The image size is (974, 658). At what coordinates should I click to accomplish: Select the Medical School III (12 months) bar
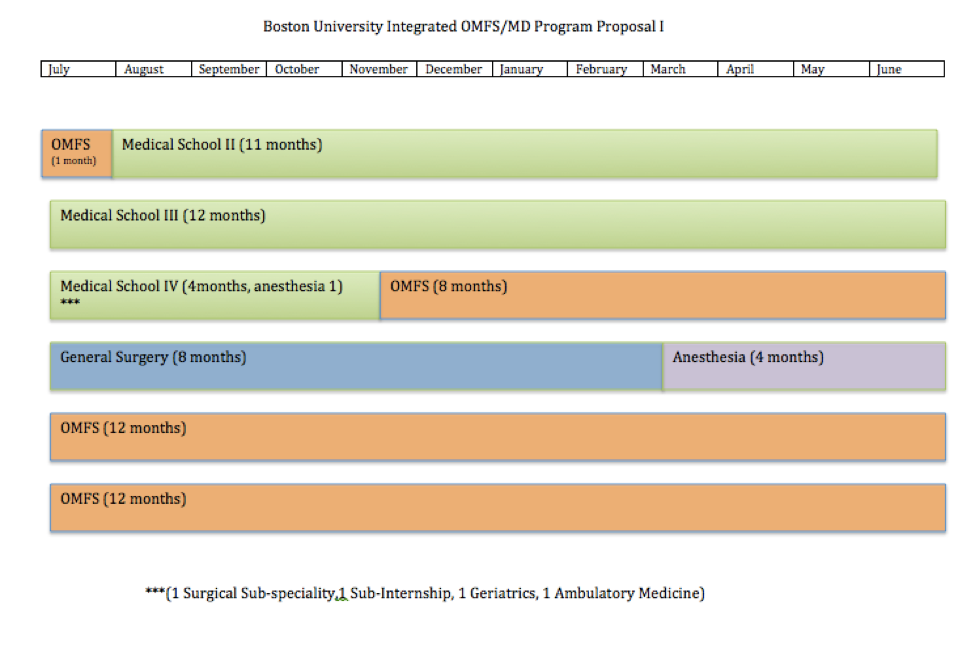pyautogui.click(x=498, y=224)
